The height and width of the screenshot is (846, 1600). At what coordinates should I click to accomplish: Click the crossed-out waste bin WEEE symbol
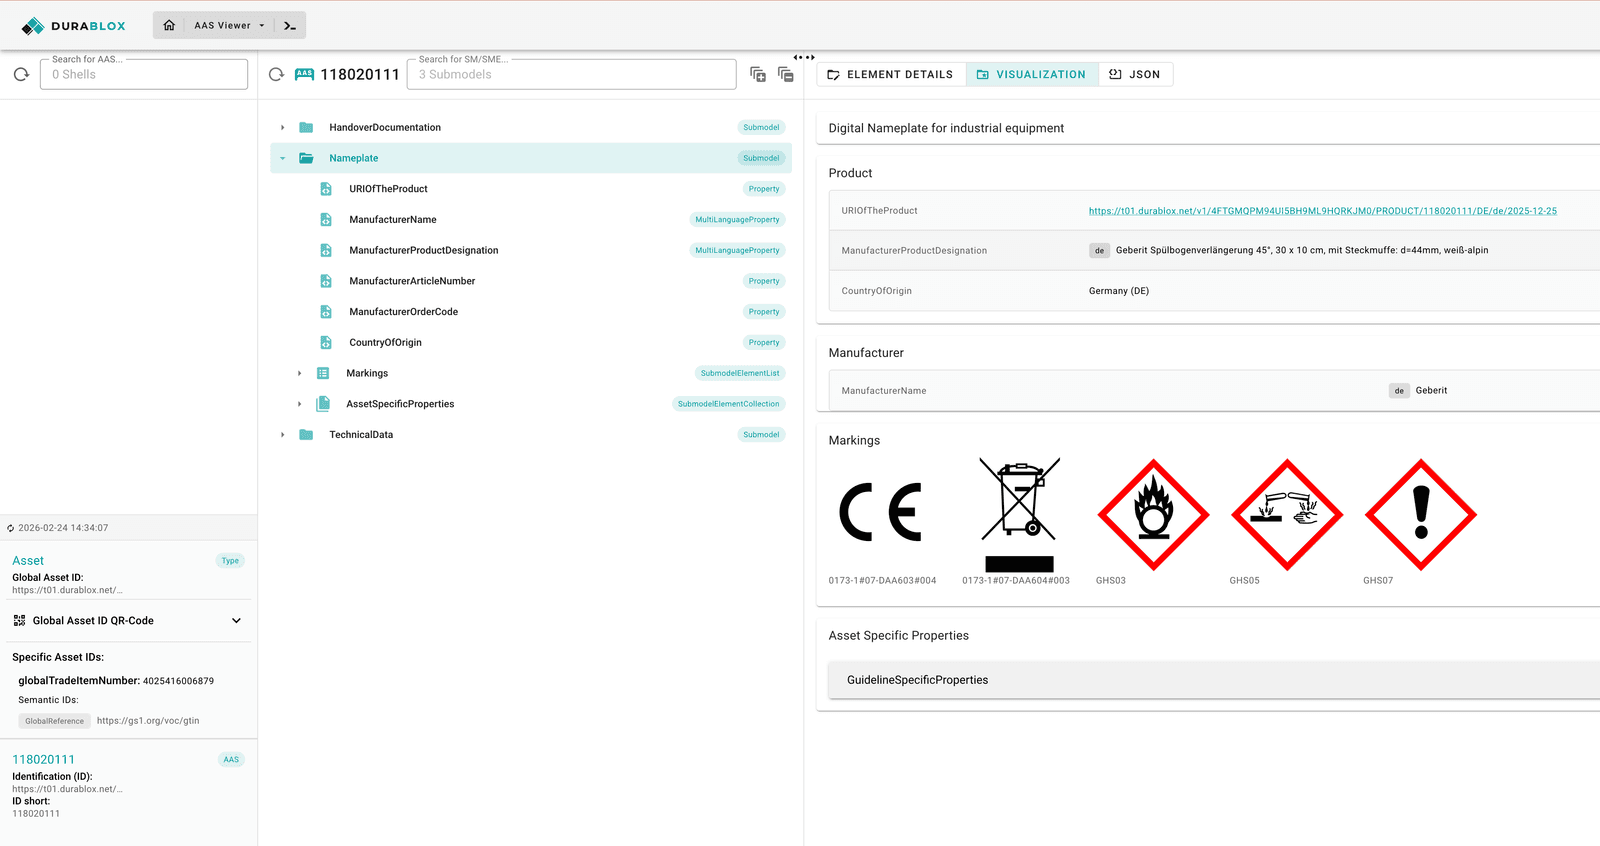[1019, 514]
